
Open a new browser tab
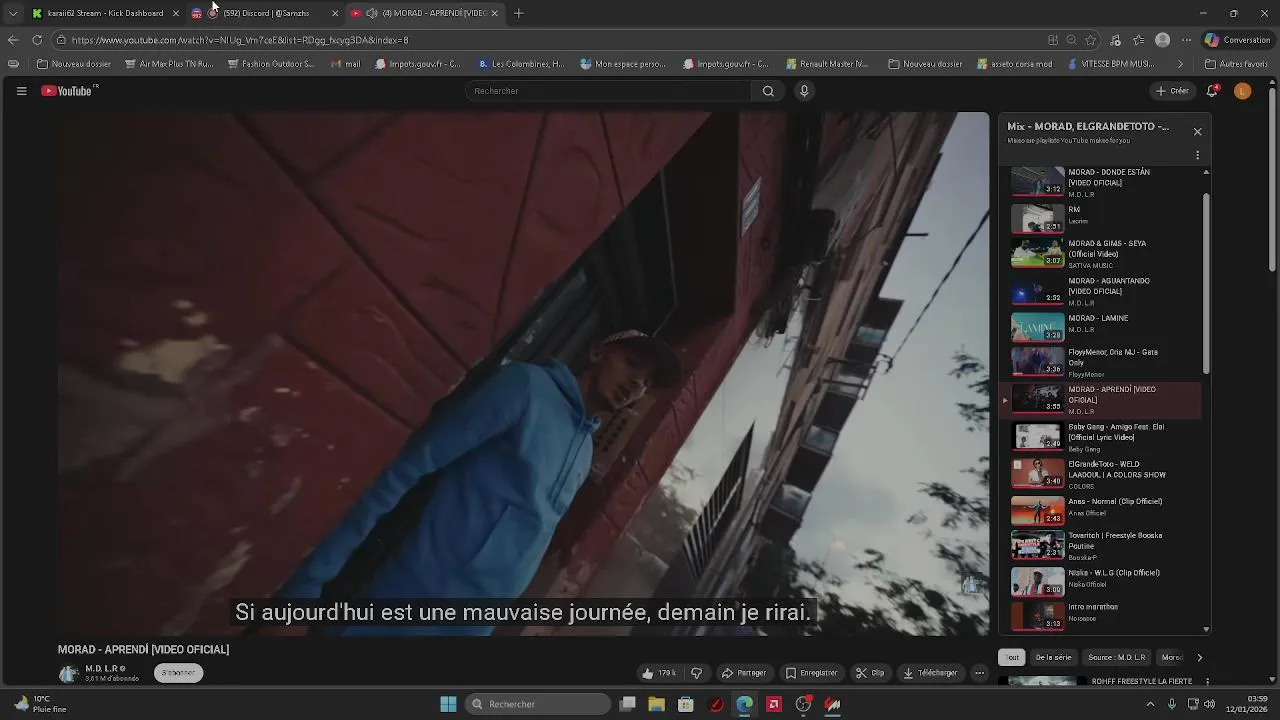[x=518, y=13]
